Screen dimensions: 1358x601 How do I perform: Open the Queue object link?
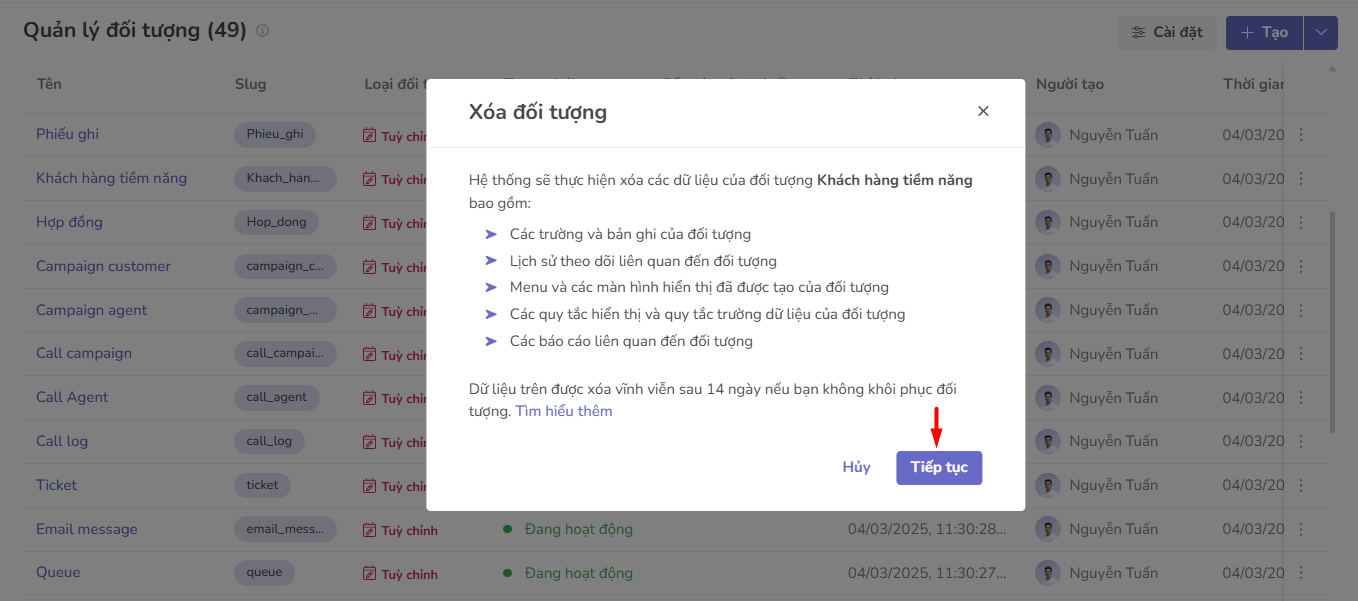58,572
